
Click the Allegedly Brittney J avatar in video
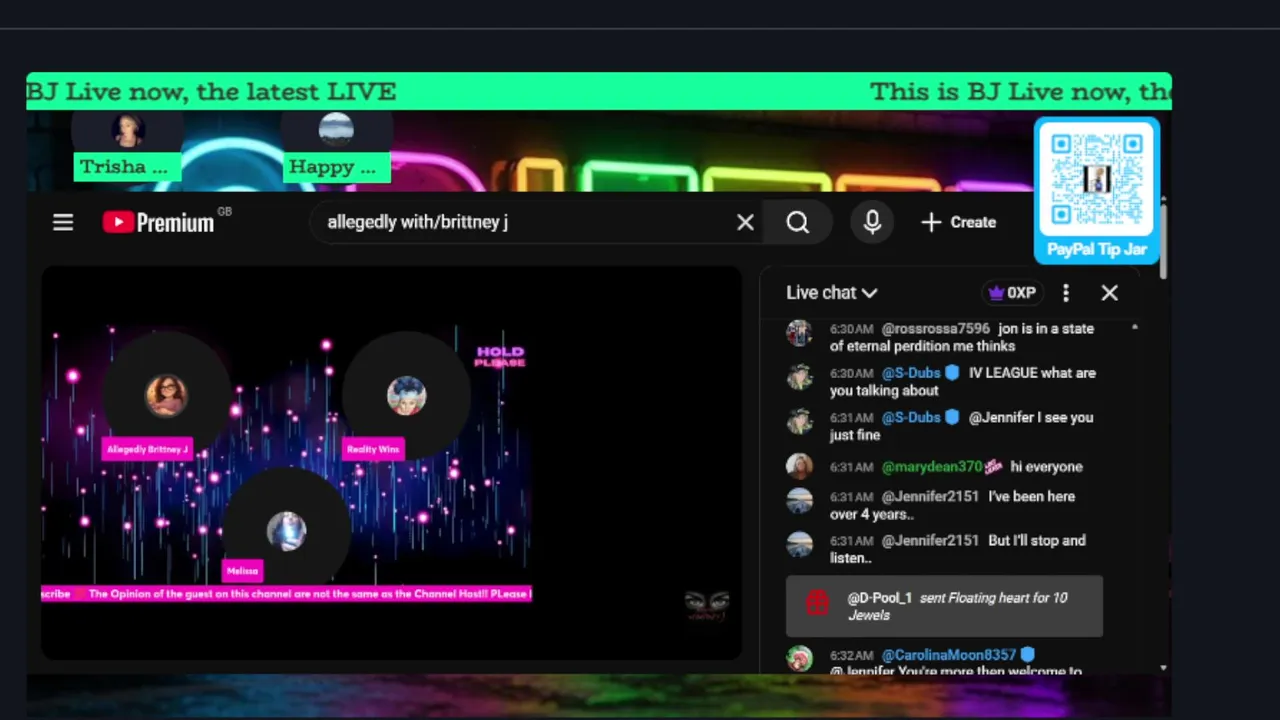pos(166,395)
